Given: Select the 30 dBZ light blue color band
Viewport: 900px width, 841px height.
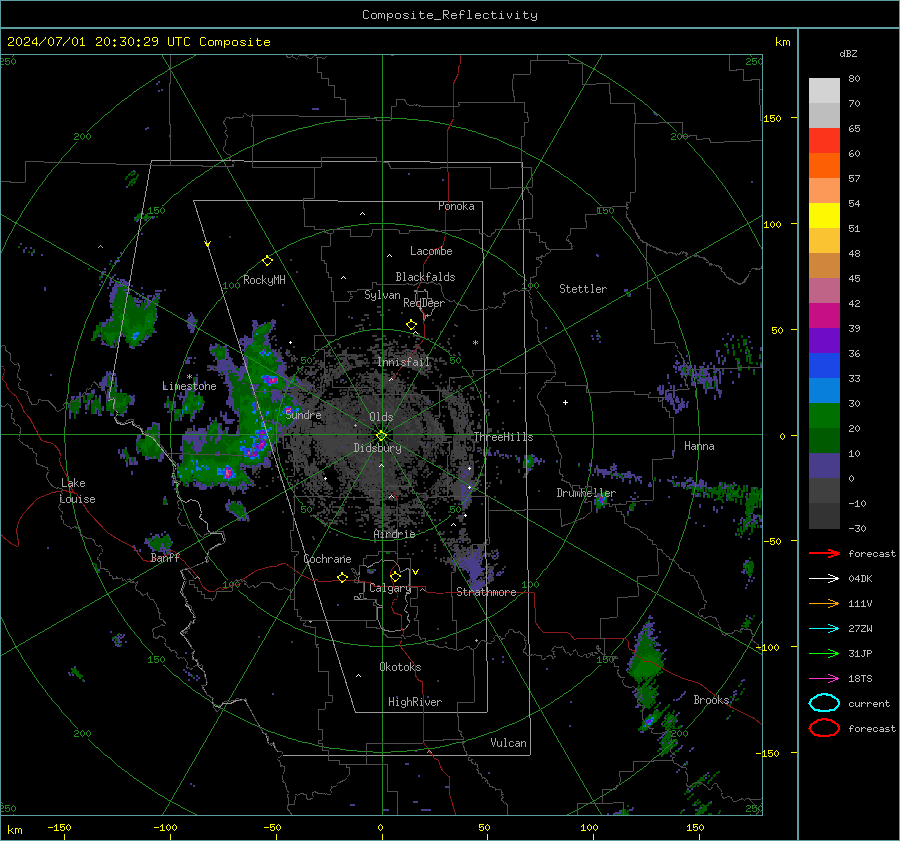Looking at the screenshot, I should coord(824,390).
